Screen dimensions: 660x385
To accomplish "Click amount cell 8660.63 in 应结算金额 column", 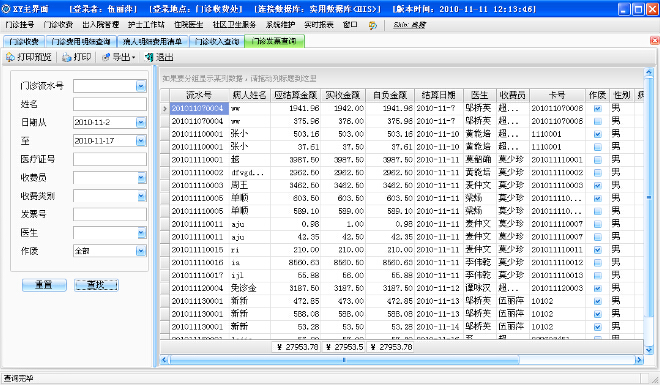I will pyautogui.click(x=295, y=263).
